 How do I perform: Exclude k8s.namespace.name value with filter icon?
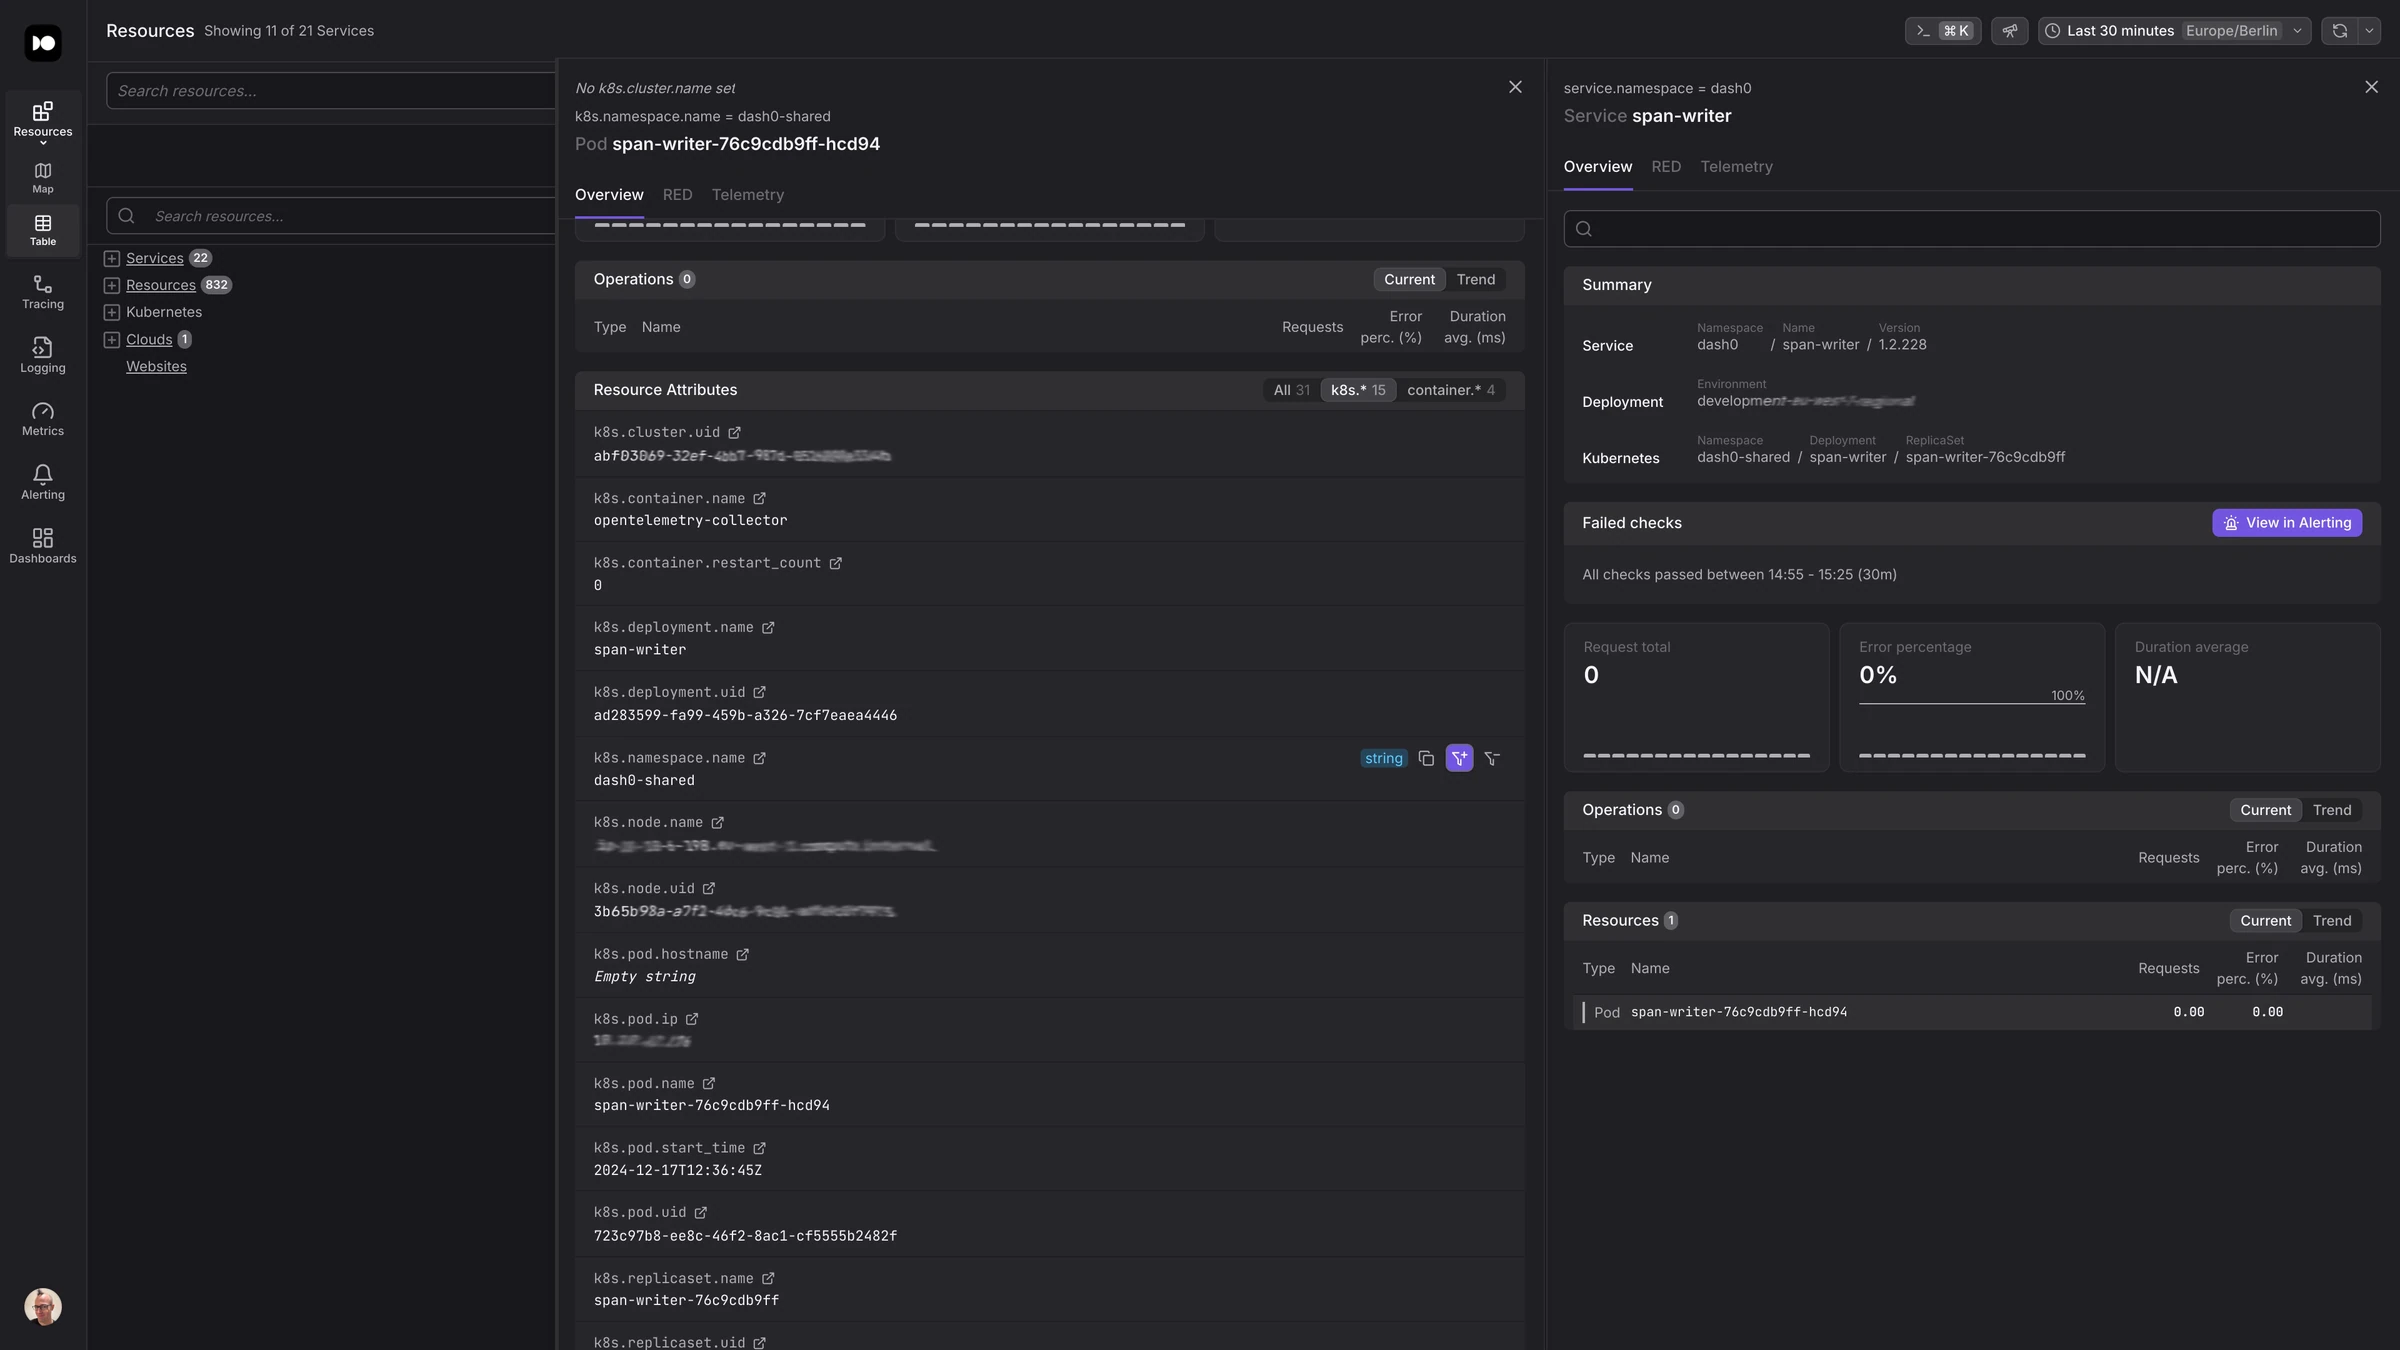pos(1492,759)
